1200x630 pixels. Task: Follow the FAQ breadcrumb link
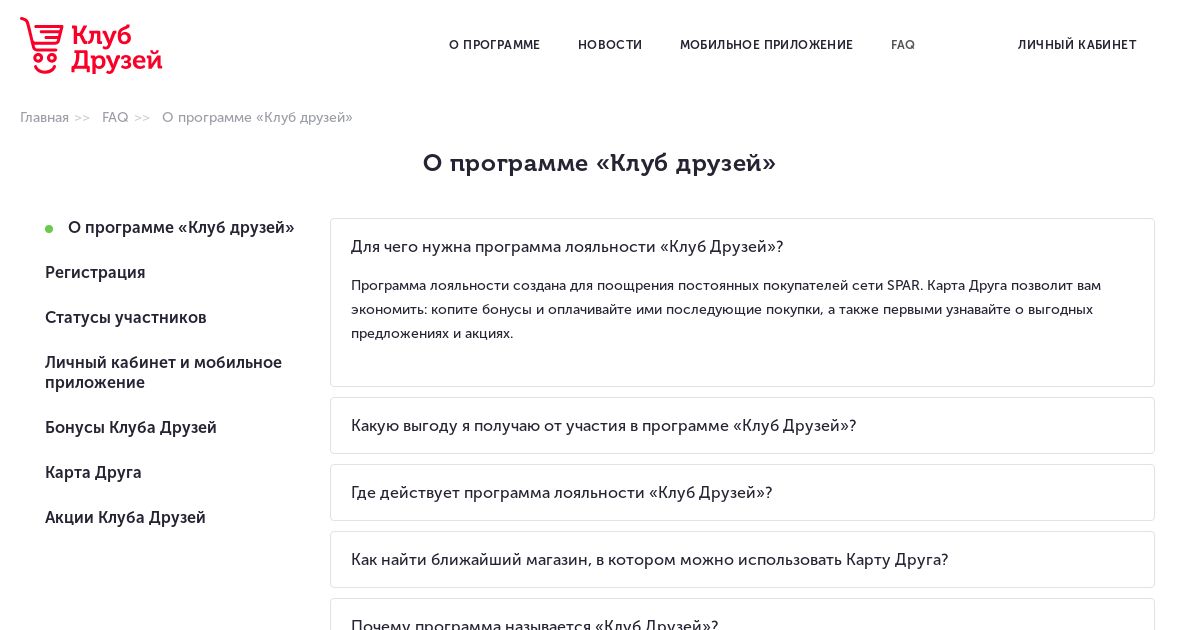[x=115, y=117]
